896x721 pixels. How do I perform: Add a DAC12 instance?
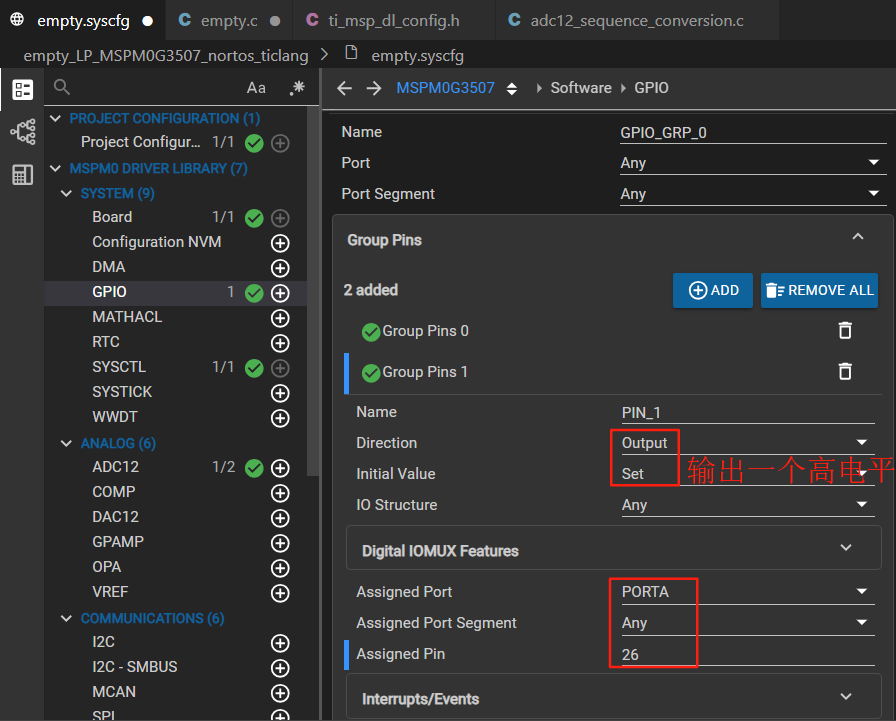pyautogui.click(x=280, y=518)
